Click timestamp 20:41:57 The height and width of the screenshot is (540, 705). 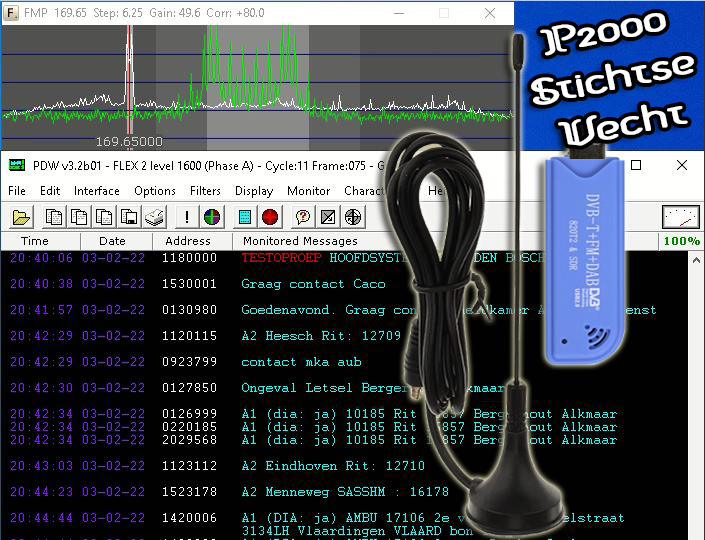(x=41, y=310)
